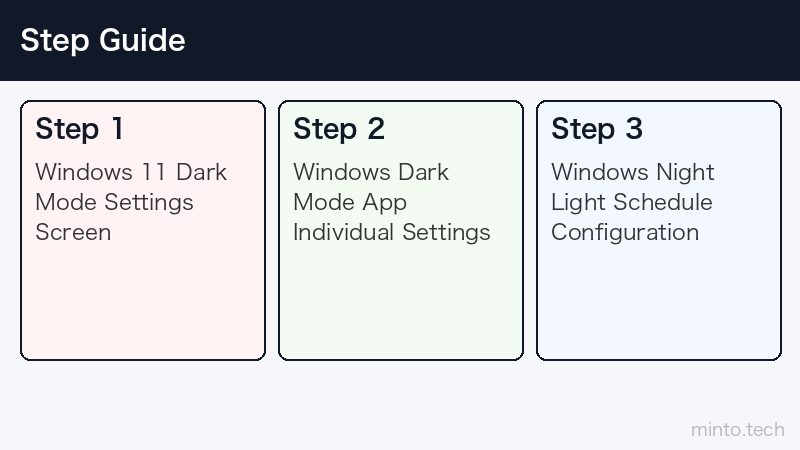Select the Step 2 card
The height and width of the screenshot is (450, 800).
pyautogui.click(x=401, y=230)
